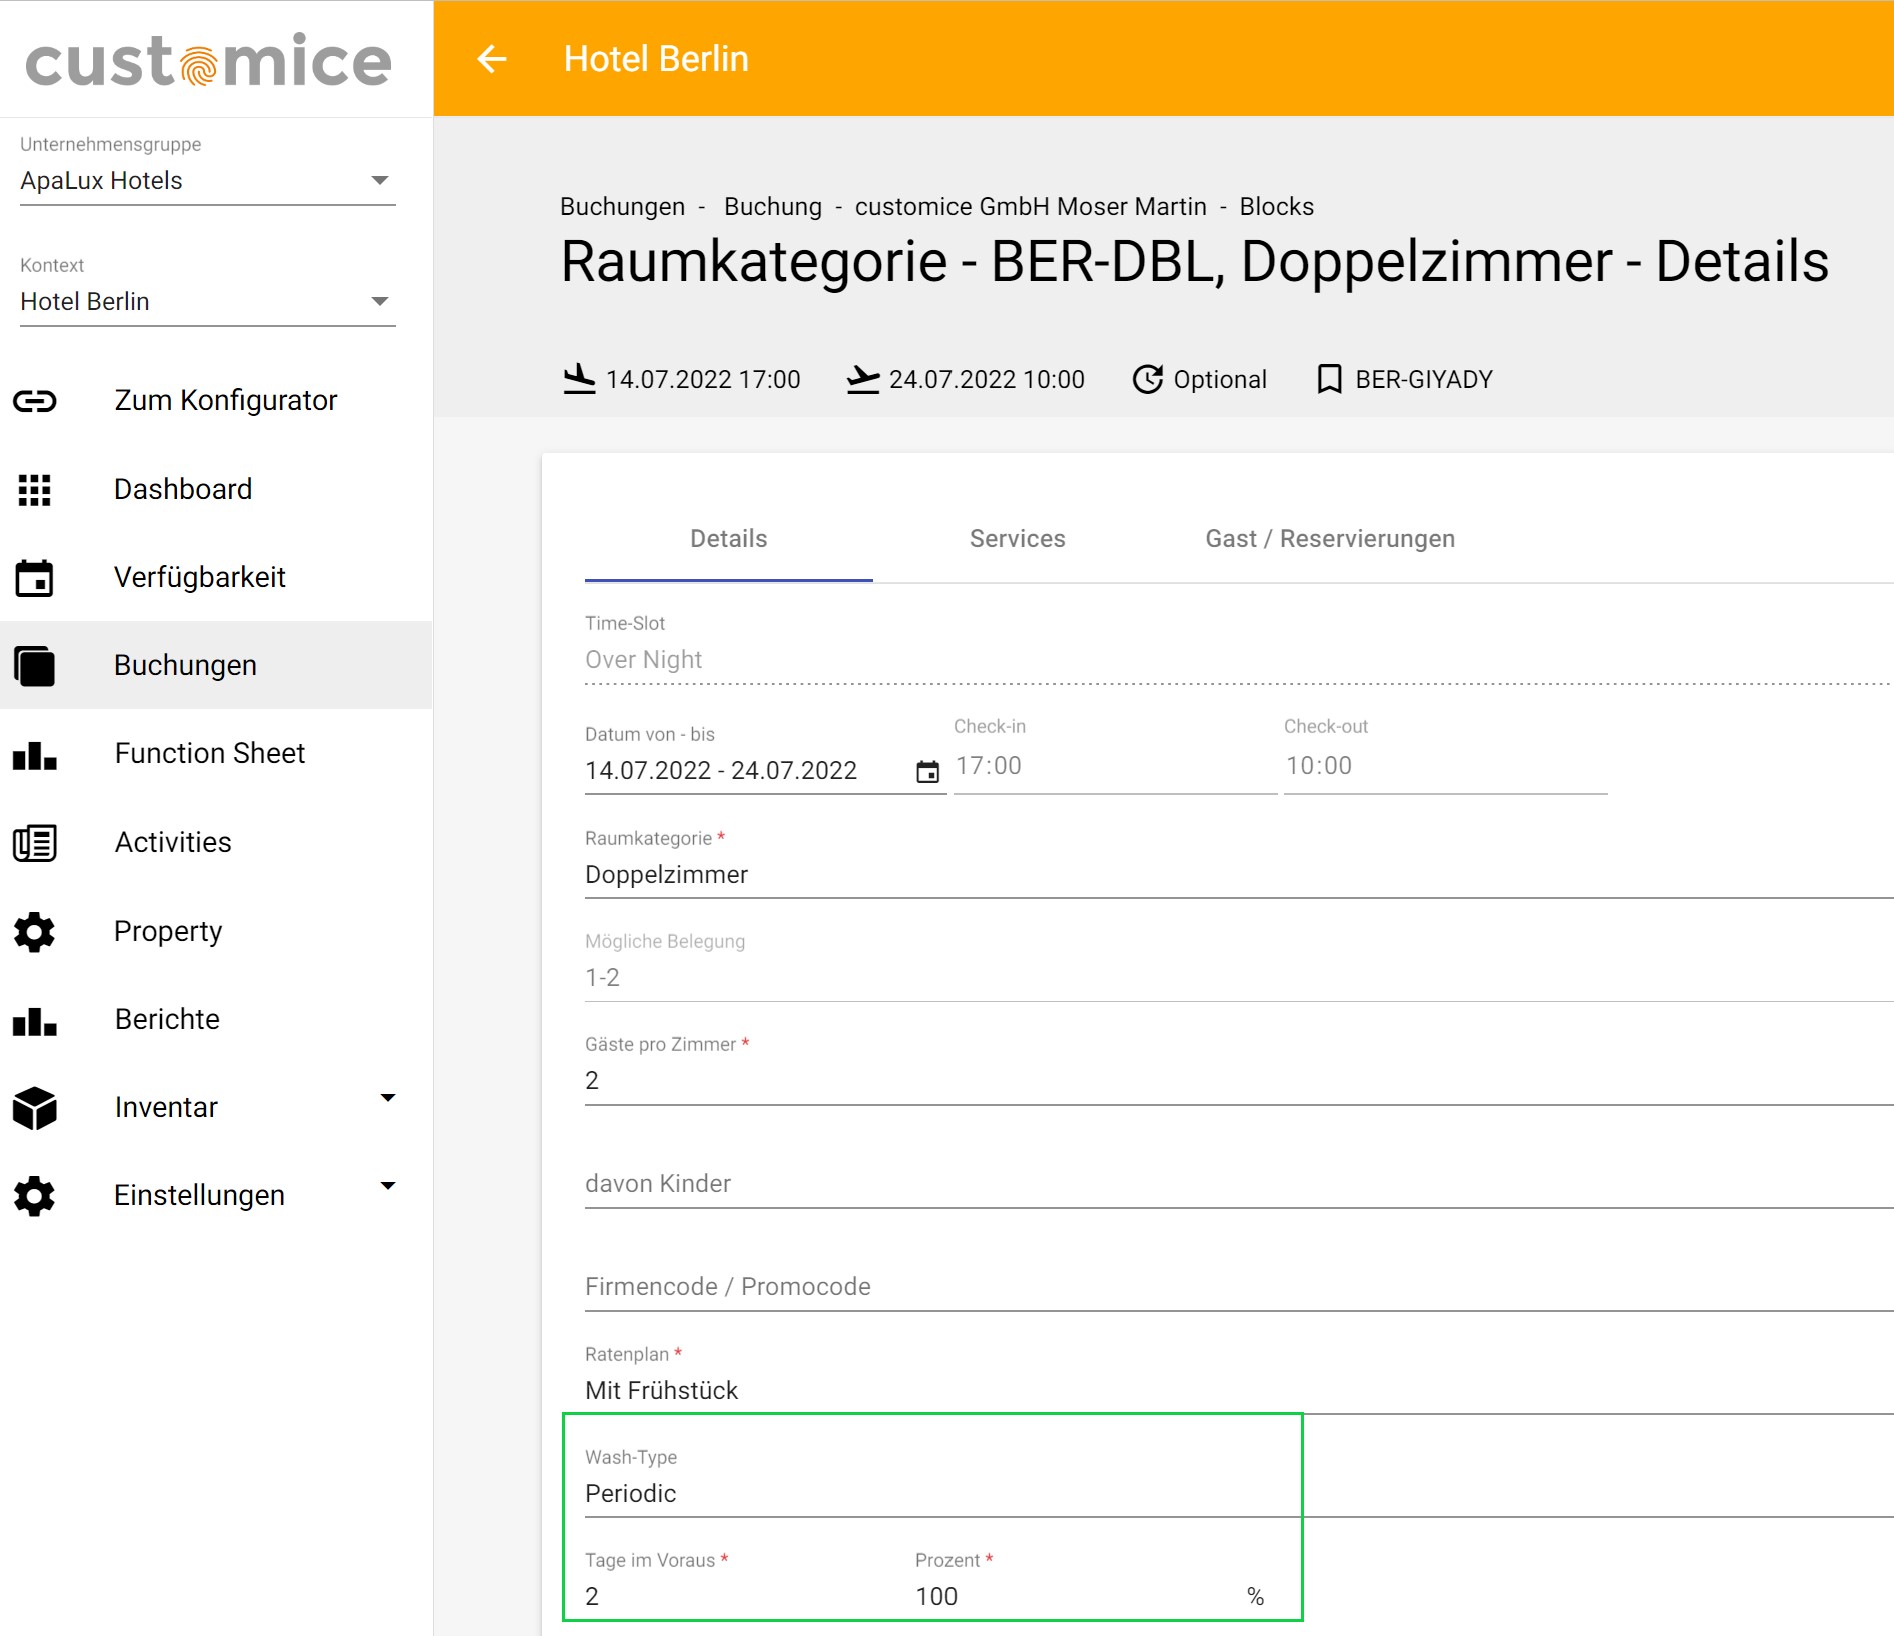Open Verfügbarkeit from the sidebar
1894x1636 pixels.
pos(216,577)
